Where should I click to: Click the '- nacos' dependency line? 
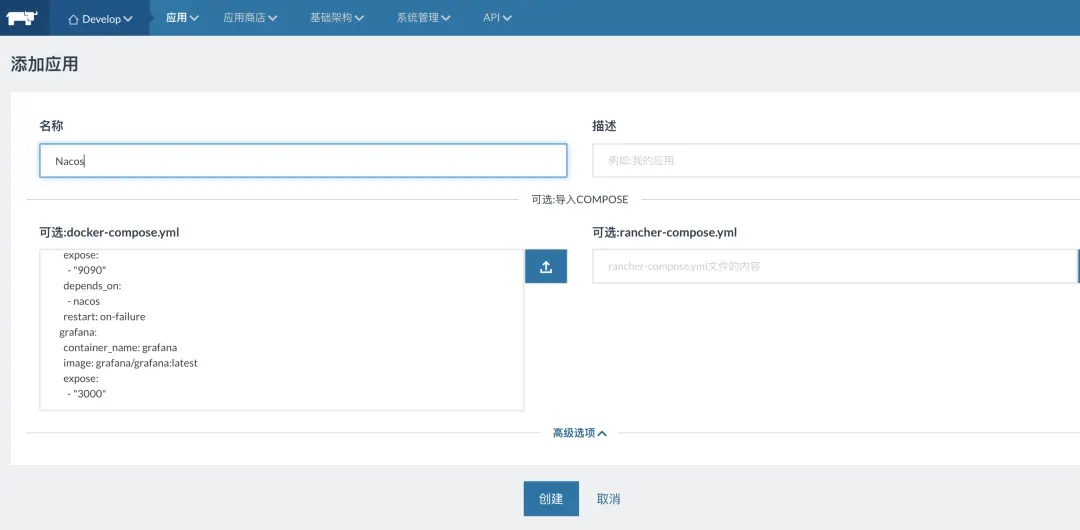click(83, 301)
